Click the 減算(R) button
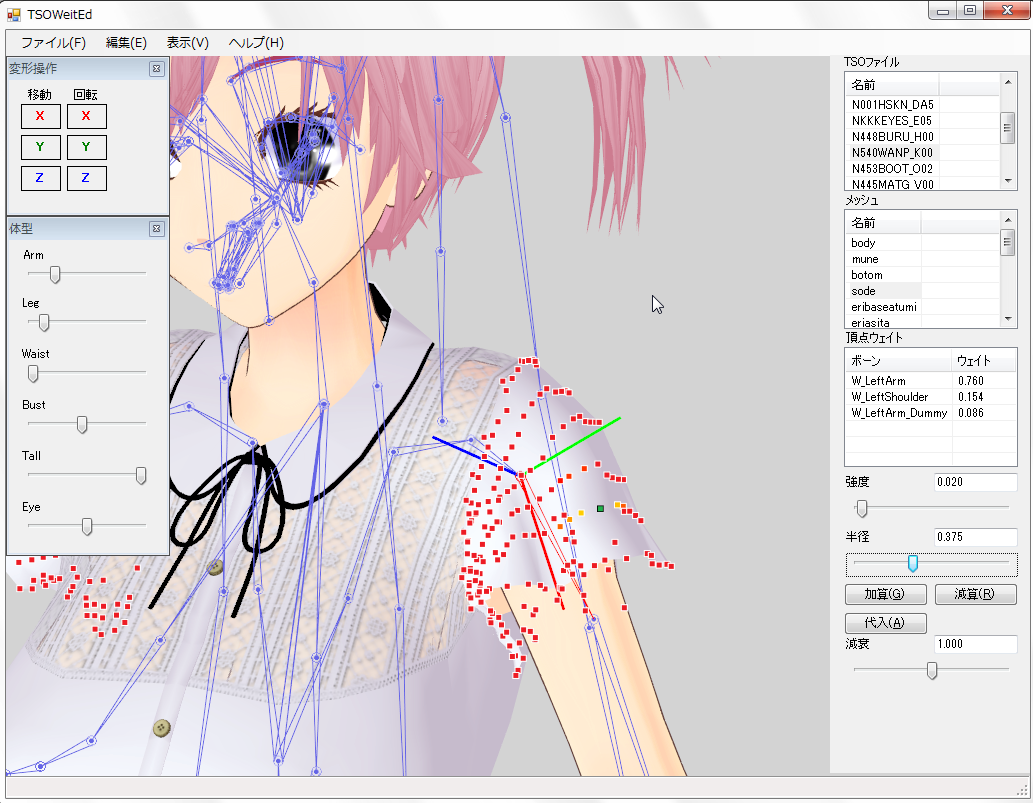This screenshot has width=1033, height=803. (x=975, y=594)
